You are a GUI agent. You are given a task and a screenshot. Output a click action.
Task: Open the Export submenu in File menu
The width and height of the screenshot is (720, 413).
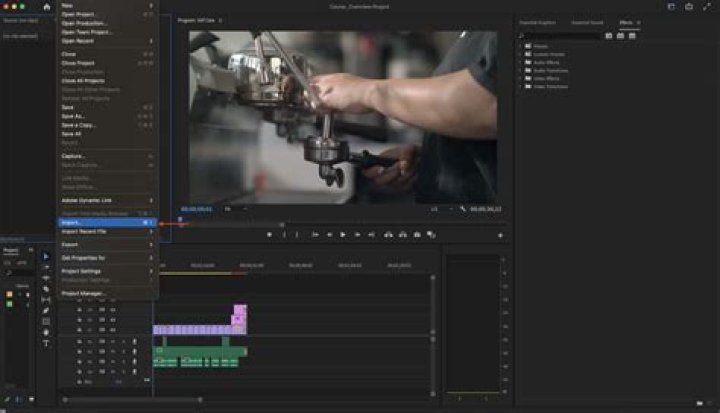(107, 244)
